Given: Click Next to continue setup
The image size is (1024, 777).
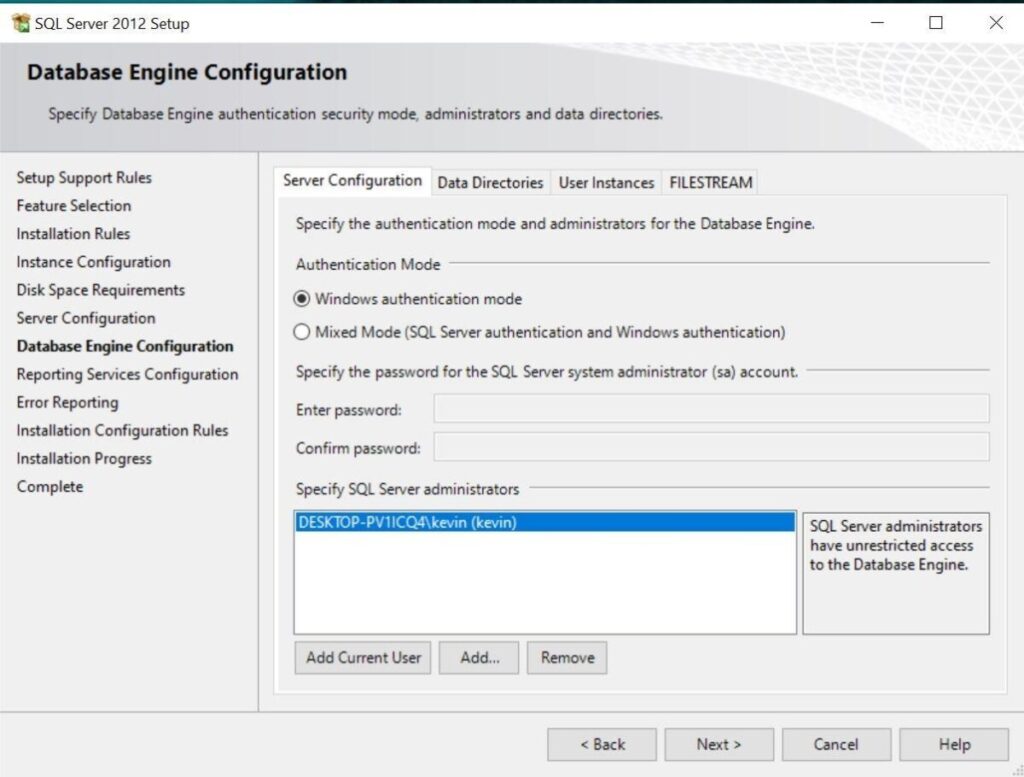Looking at the screenshot, I should (x=718, y=744).
